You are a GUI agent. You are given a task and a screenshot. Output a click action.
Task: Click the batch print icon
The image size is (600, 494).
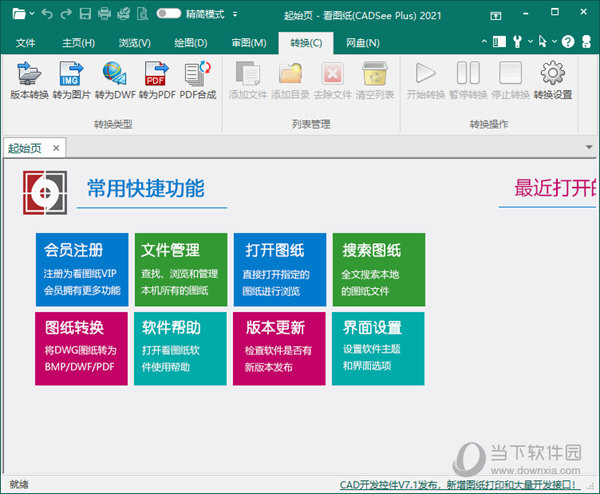pos(123,14)
